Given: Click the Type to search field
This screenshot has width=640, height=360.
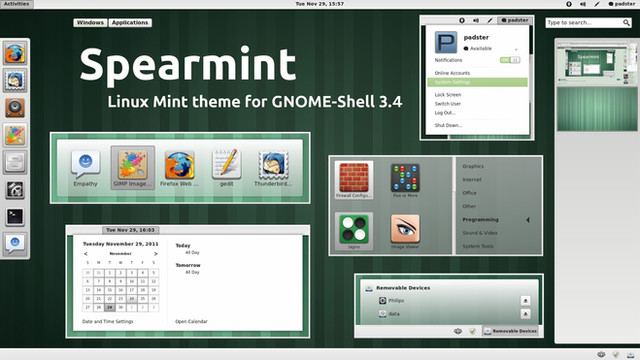Looking at the screenshot, I should pos(589,23).
